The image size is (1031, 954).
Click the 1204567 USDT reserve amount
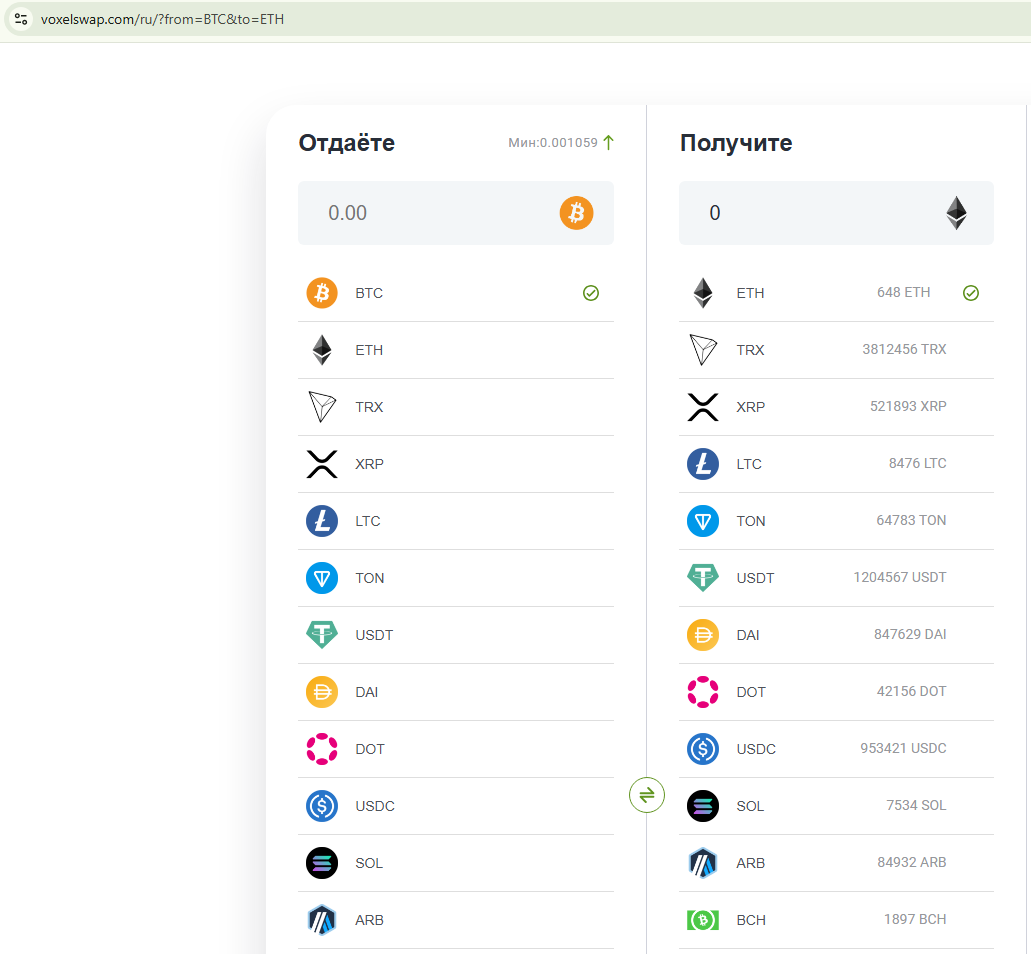click(x=899, y=577)
